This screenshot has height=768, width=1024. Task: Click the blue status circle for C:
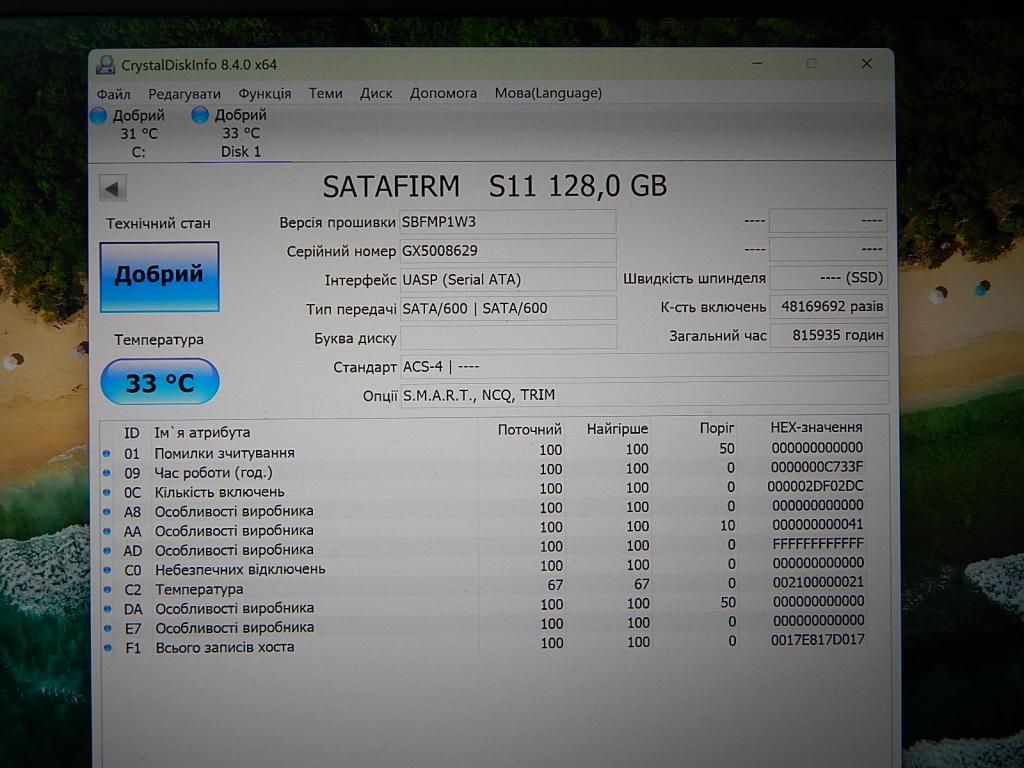point(99,116)
